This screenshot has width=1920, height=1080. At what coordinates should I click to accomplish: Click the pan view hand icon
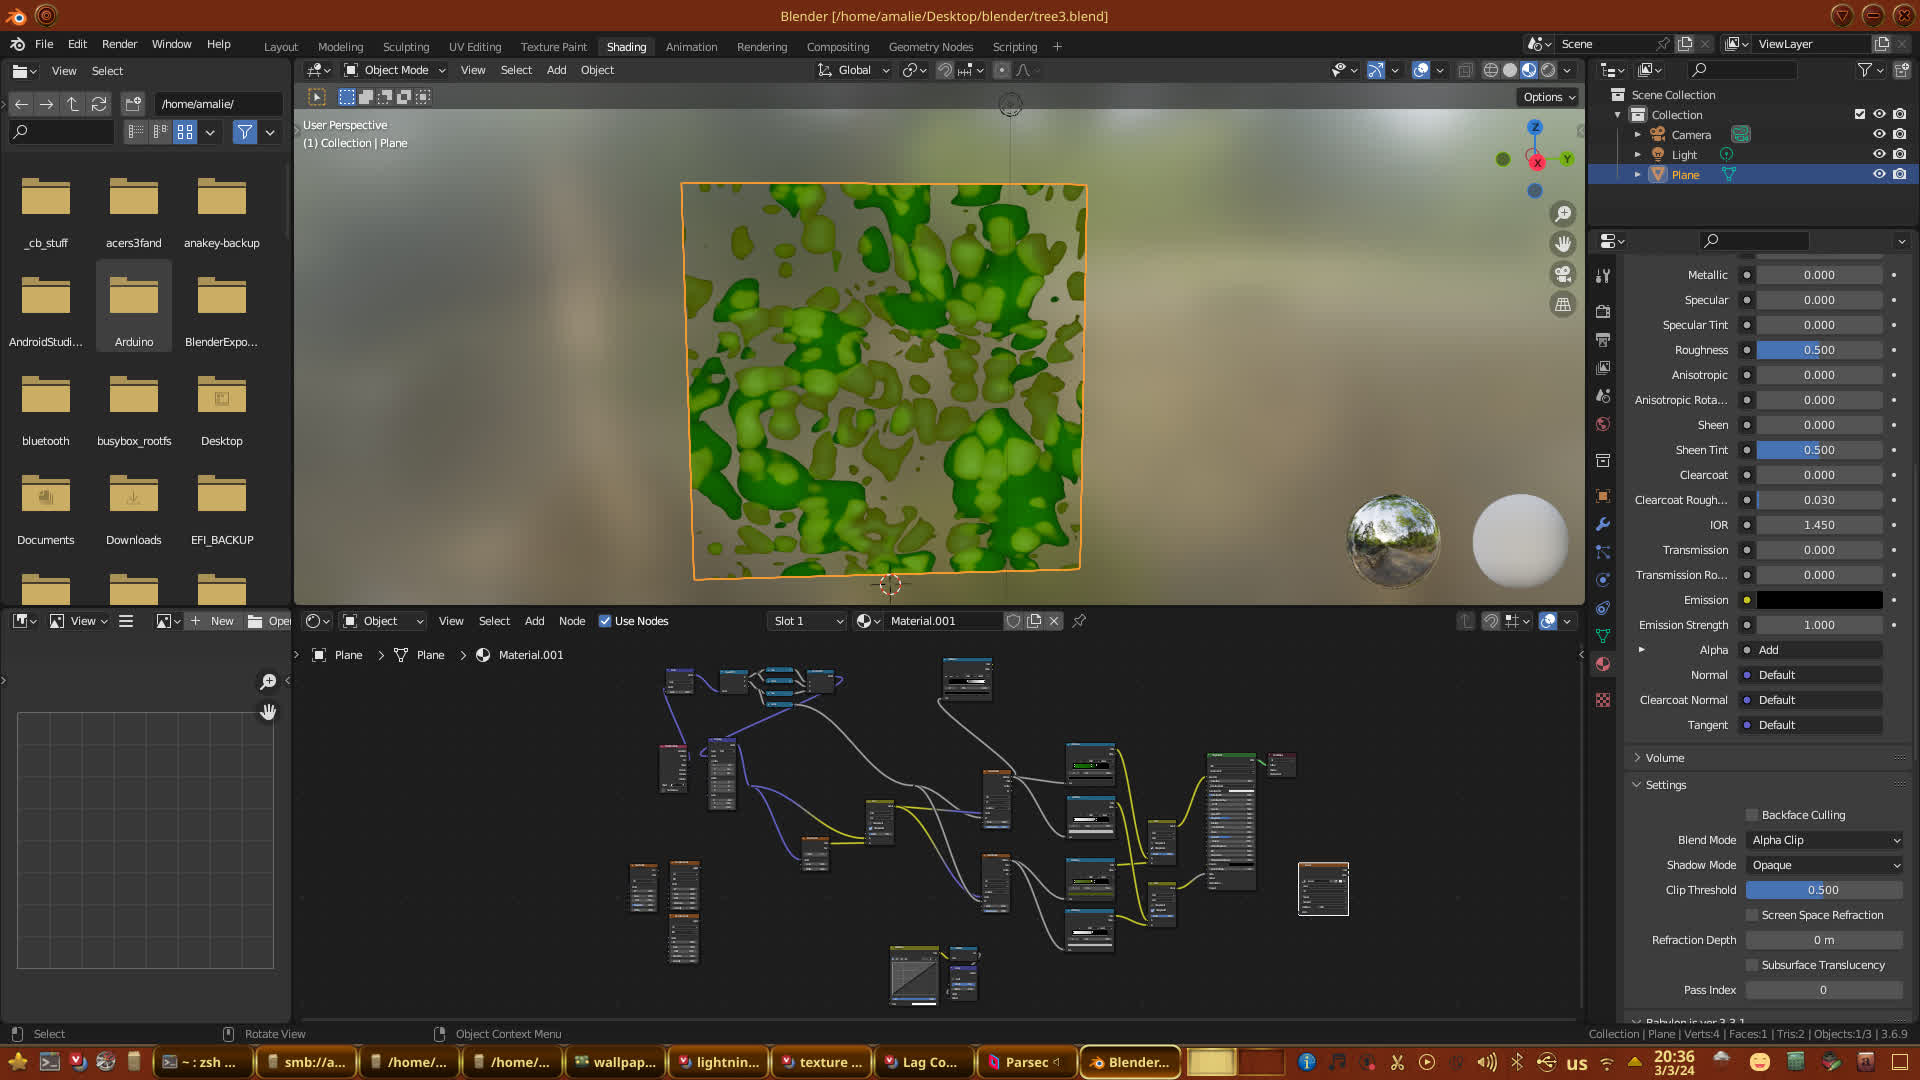point(1563,244)
